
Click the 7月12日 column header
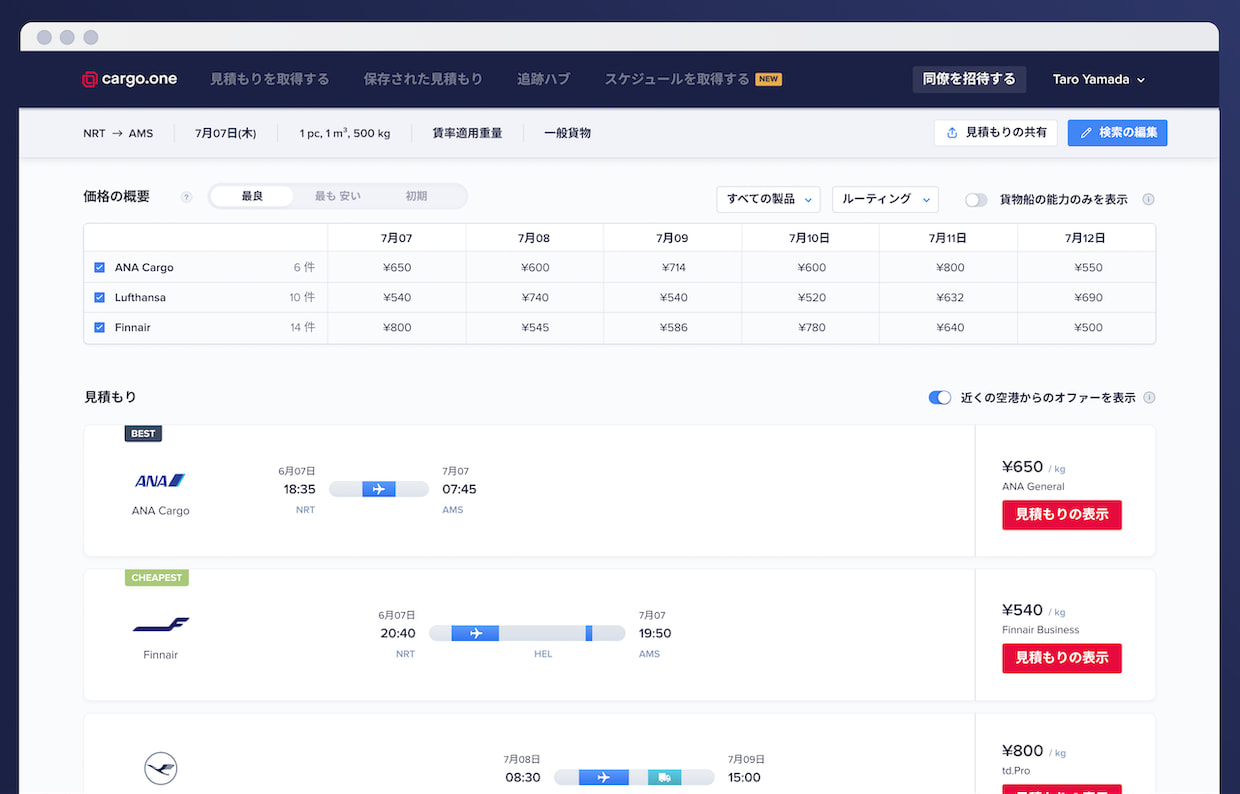1086,238
